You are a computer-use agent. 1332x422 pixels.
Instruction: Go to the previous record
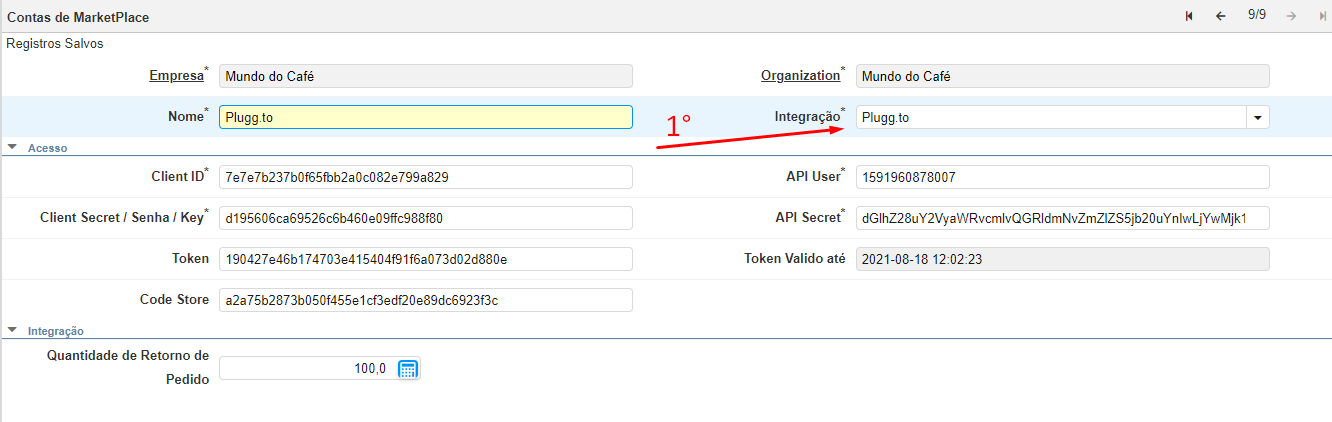tap(1220, 16)
